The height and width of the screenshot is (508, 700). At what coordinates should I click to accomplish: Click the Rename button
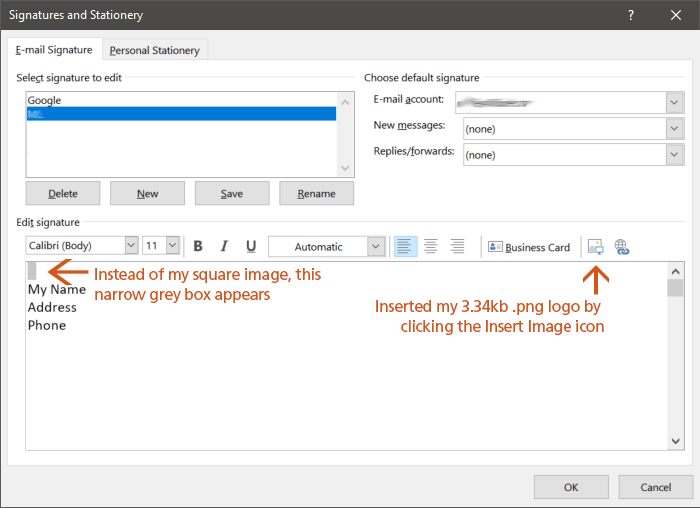pyautogui.click(x=317, y=193)
